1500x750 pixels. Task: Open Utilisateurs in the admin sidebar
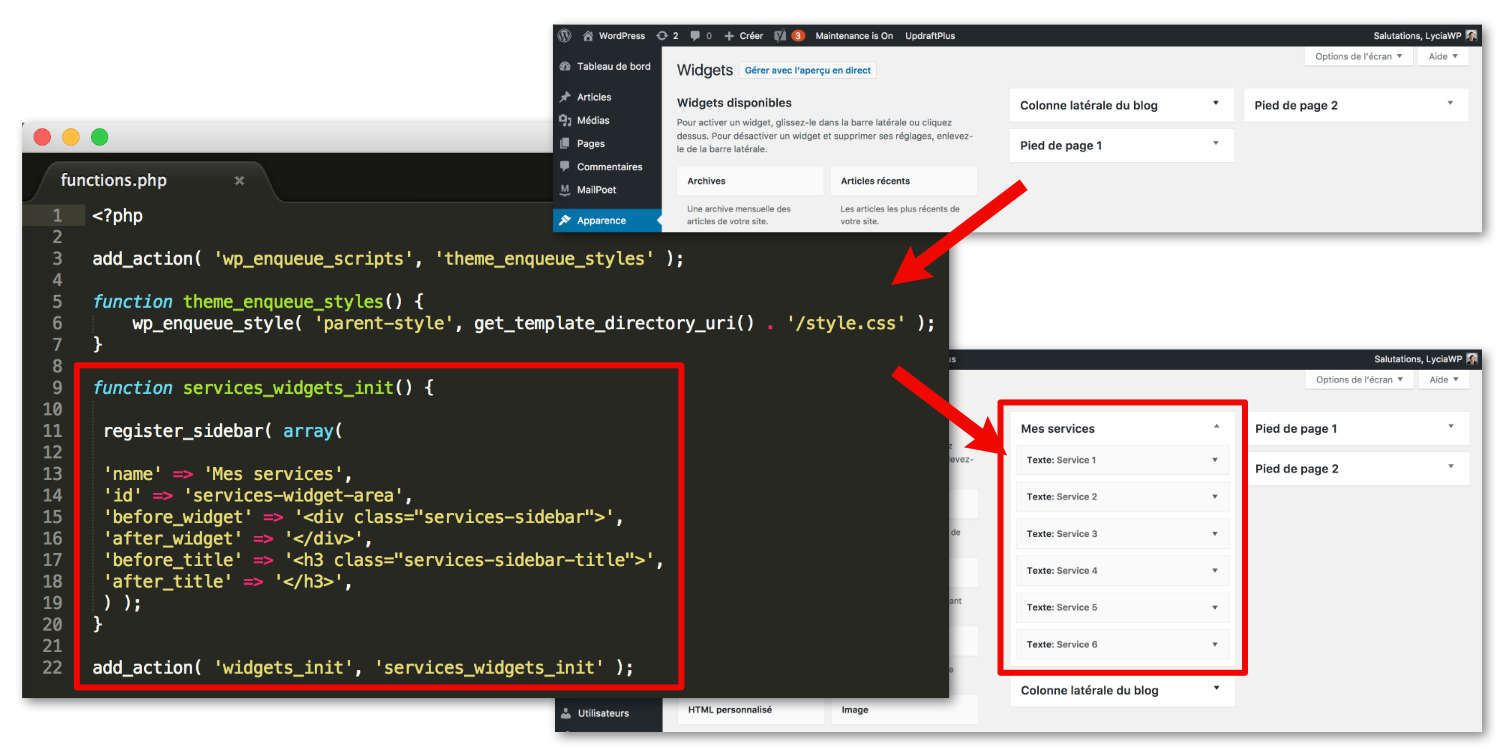point(603,713)
